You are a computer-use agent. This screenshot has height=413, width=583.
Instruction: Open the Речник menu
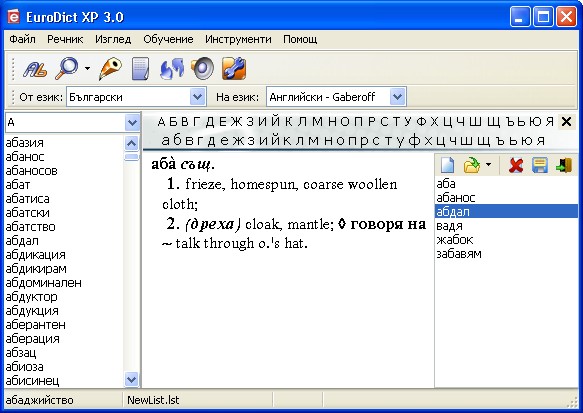point(65,39)
